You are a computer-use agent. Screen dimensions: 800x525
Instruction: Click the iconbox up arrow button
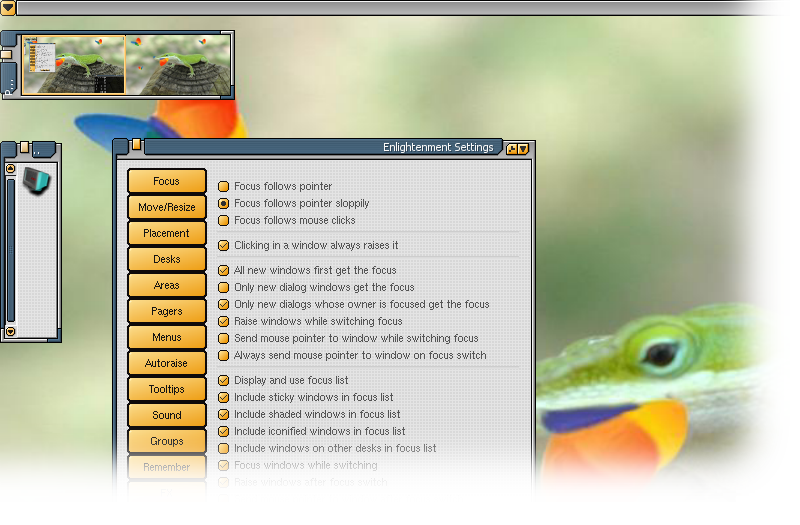pos(10,168)
